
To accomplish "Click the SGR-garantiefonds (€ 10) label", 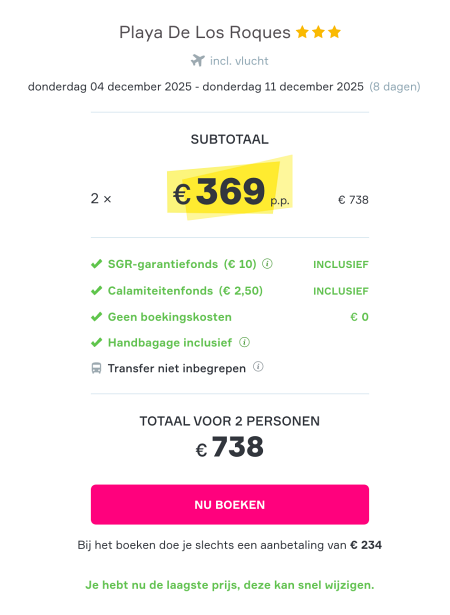I will (x=182, y=264).
